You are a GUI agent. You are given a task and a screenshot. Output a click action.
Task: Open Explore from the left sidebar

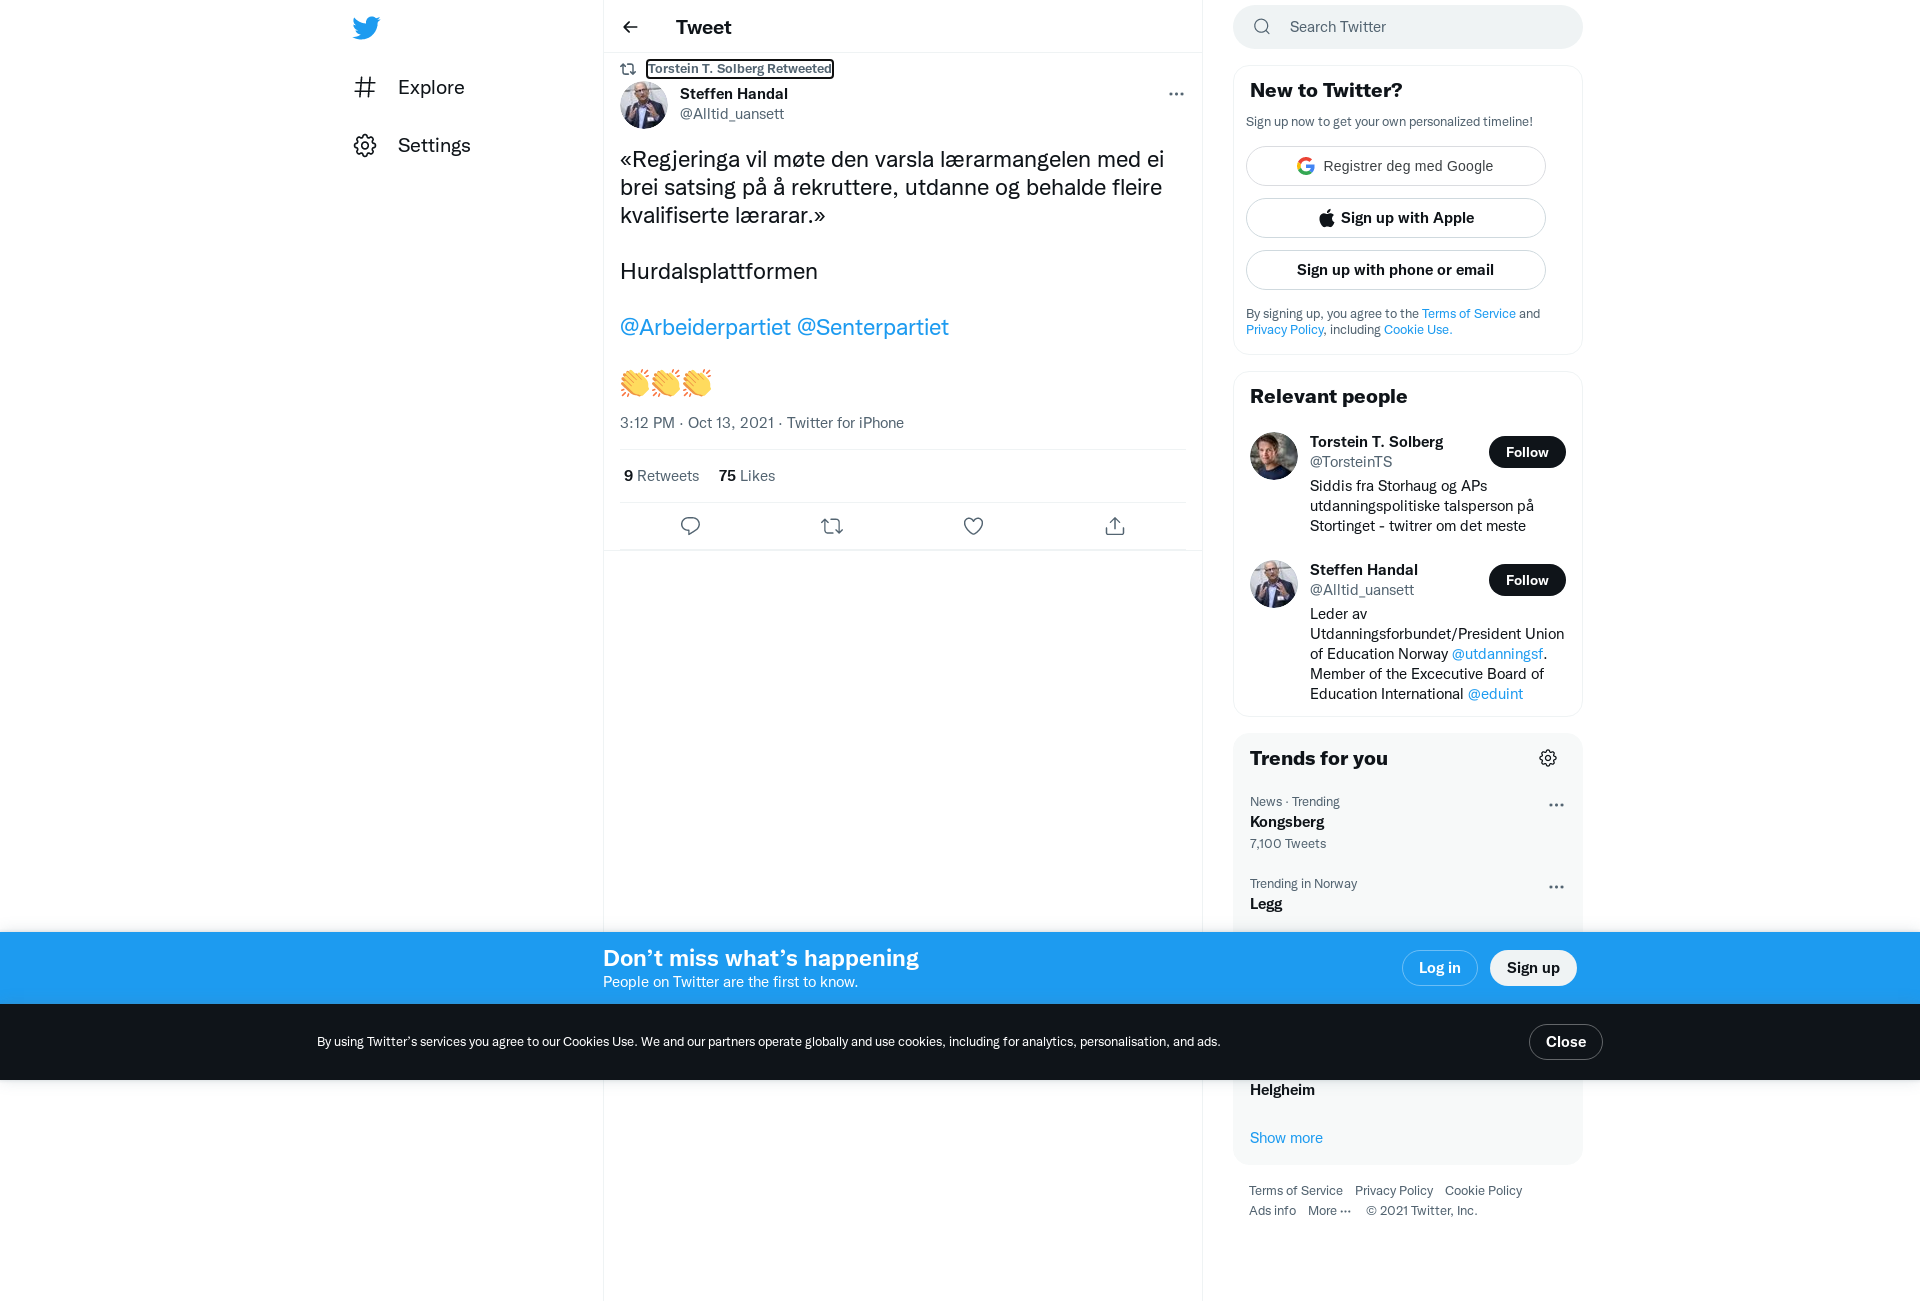coord(409,87)
